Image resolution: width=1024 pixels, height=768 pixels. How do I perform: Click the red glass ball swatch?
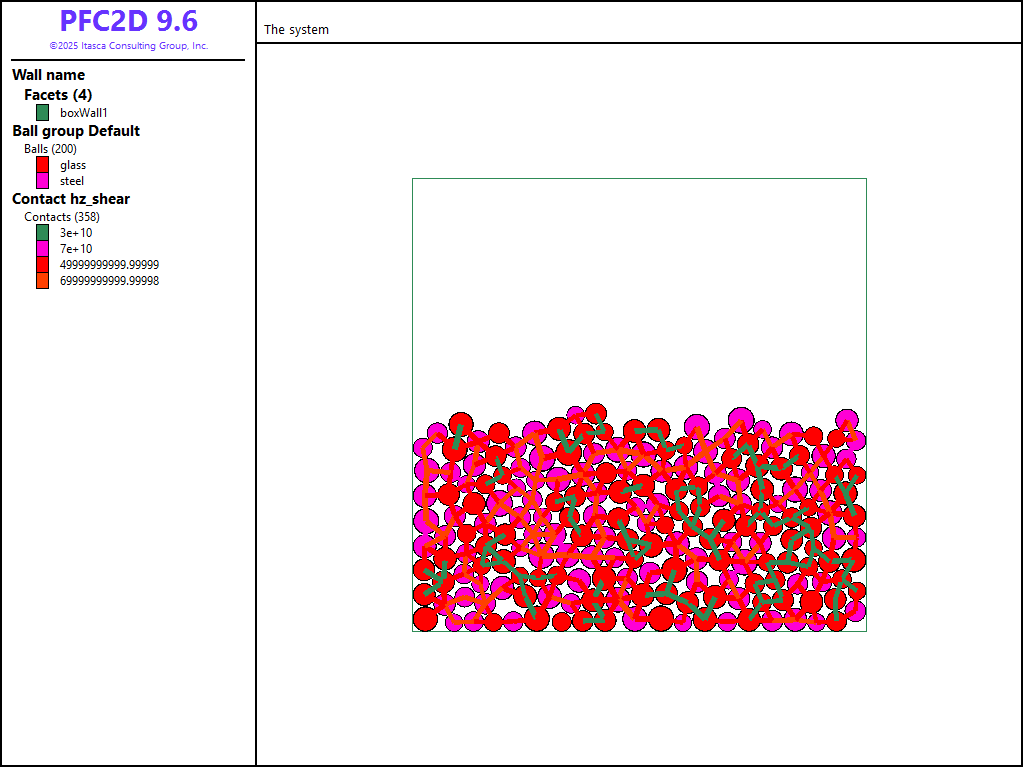pyautogui.click(x=42, y=165)
